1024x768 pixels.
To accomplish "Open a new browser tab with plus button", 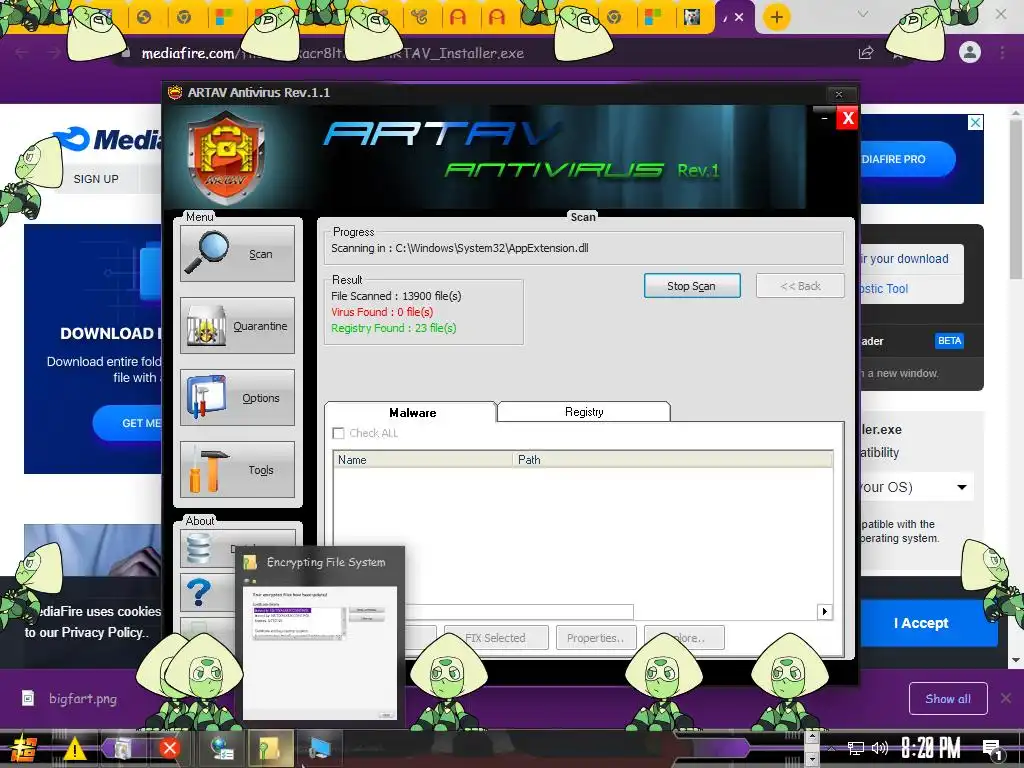I will [x=776, y=17].
